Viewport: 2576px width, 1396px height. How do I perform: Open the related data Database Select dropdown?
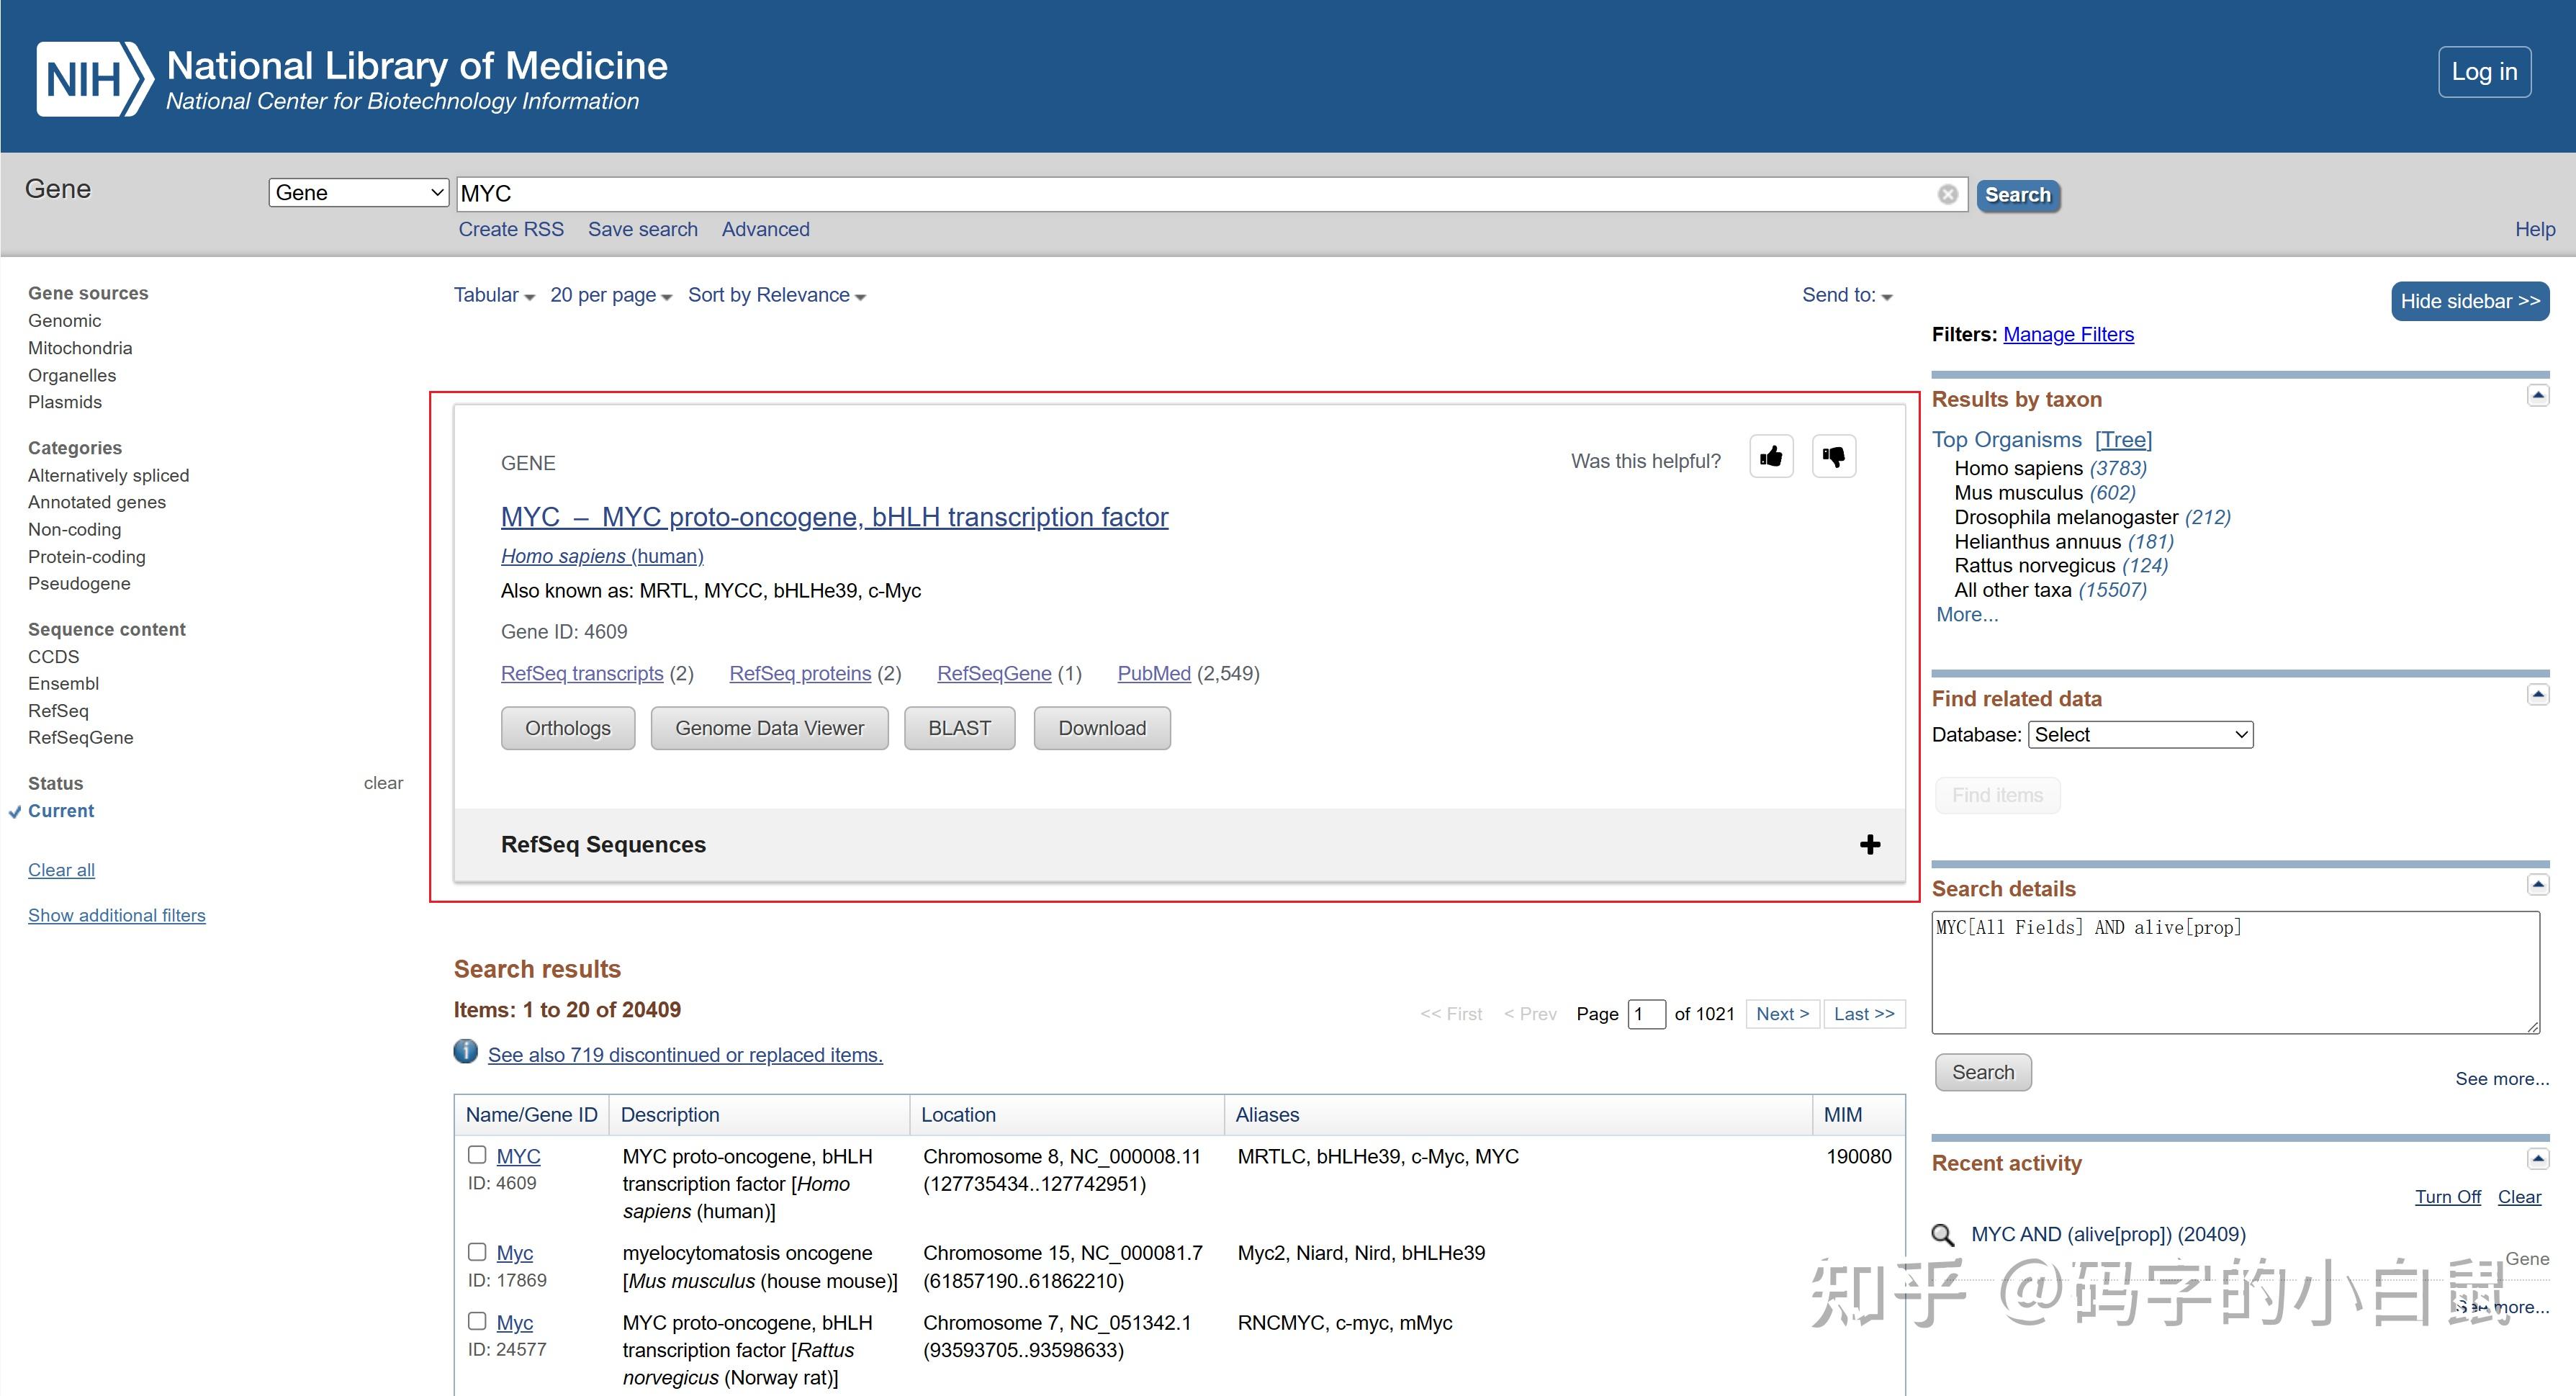coord(2139,735)
